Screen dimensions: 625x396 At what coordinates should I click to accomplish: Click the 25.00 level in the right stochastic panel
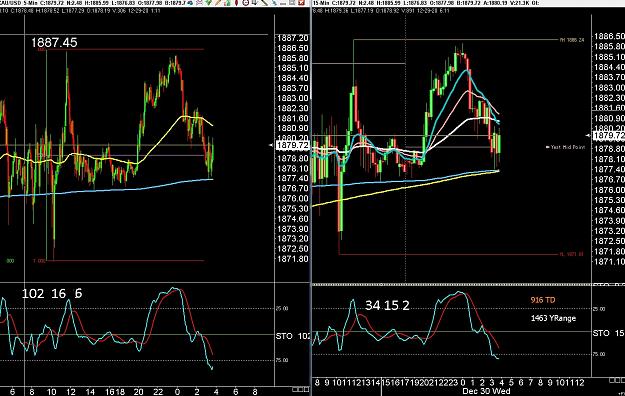click(599, 309)
